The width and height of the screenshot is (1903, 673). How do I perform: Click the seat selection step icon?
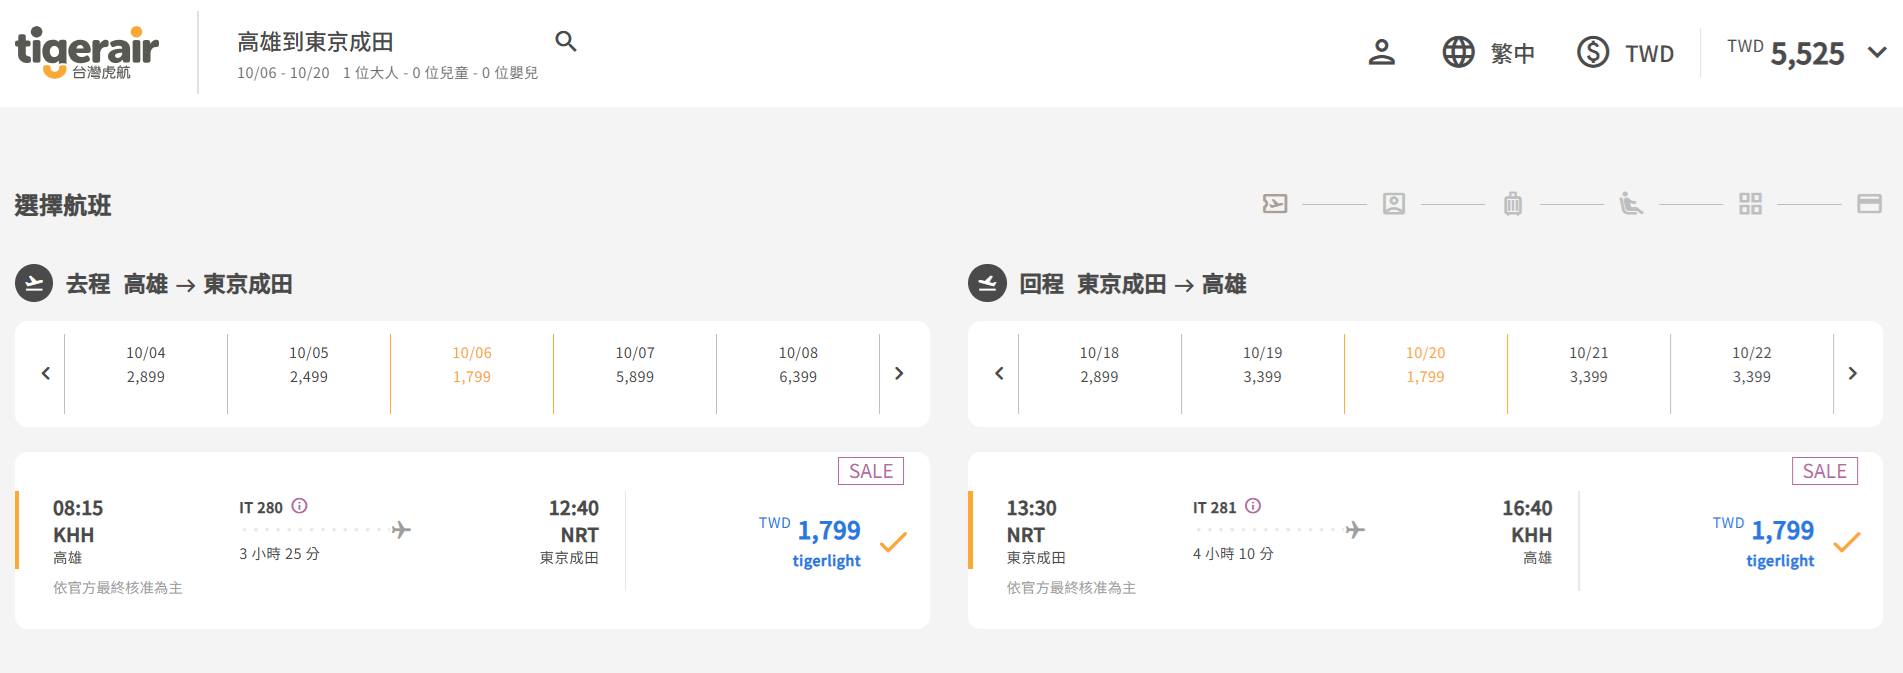1631,204
